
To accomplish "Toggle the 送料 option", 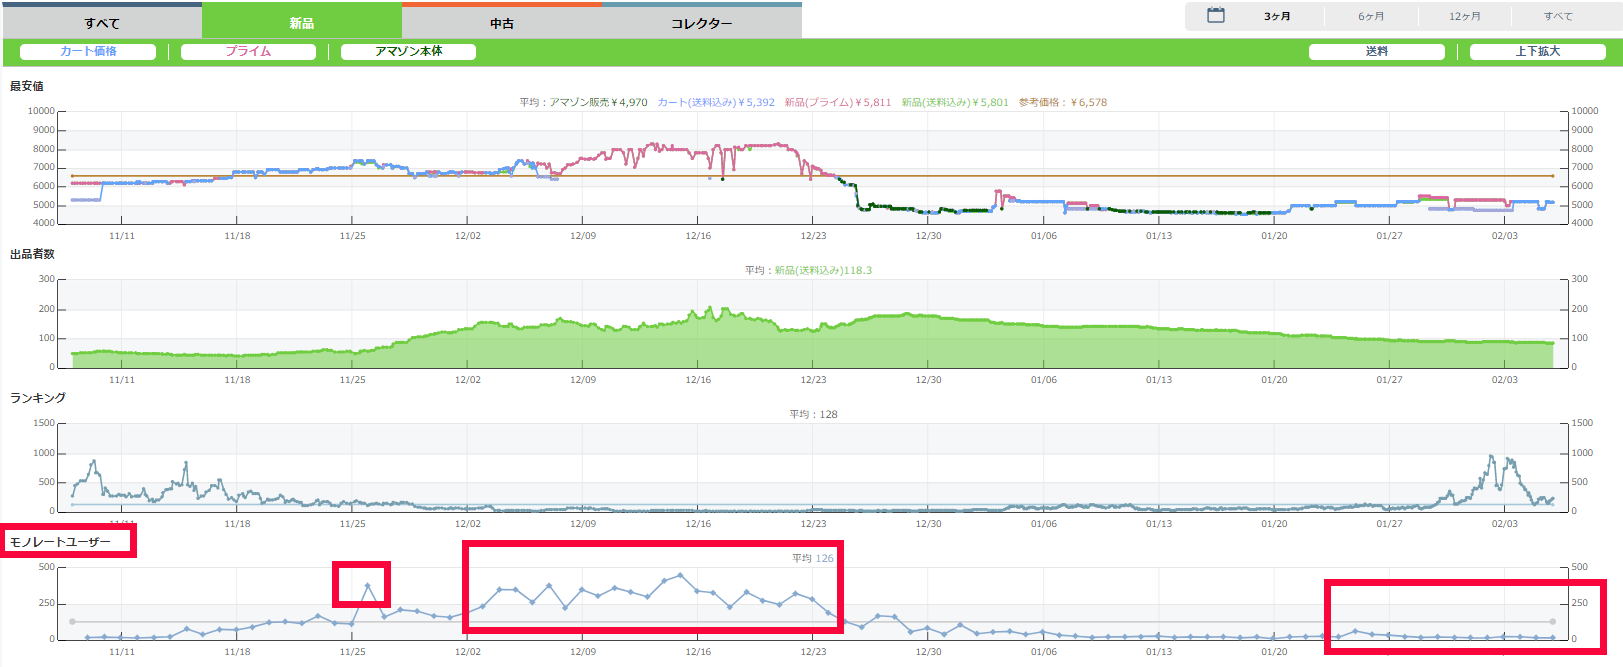I will (x=1376, y=51).
